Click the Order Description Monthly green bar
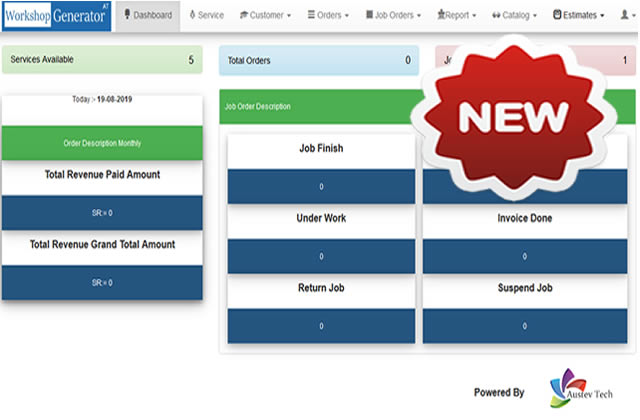This screenshot has width=640, height=420. point(102,142)
